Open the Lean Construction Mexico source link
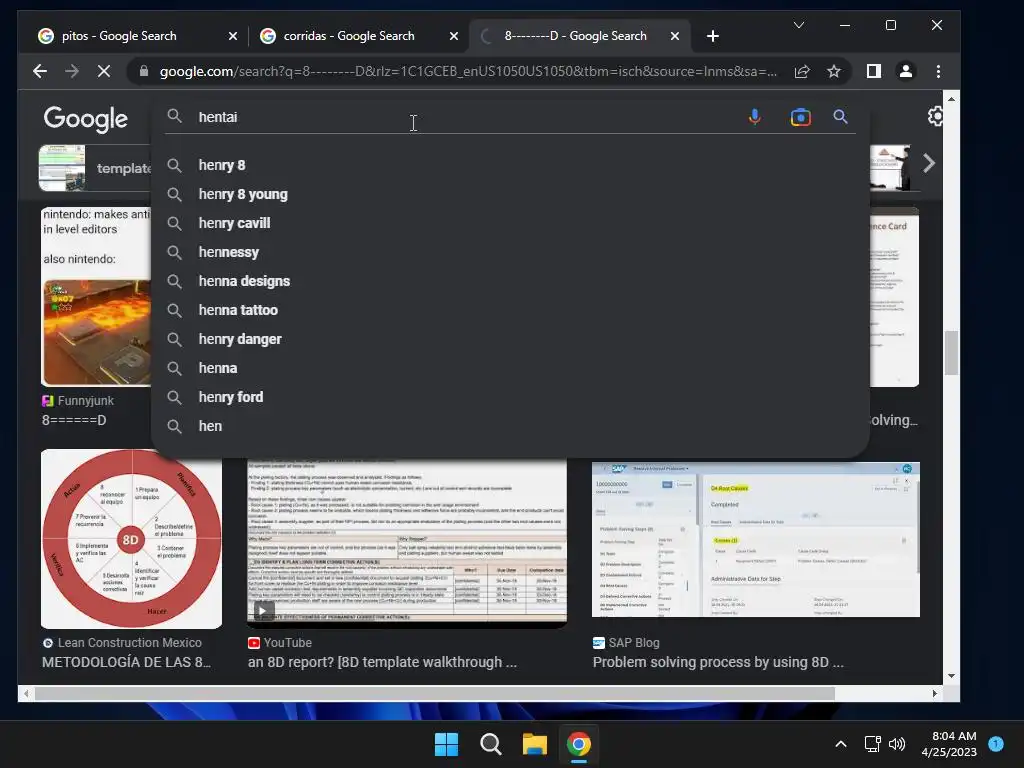 point(122,643)
